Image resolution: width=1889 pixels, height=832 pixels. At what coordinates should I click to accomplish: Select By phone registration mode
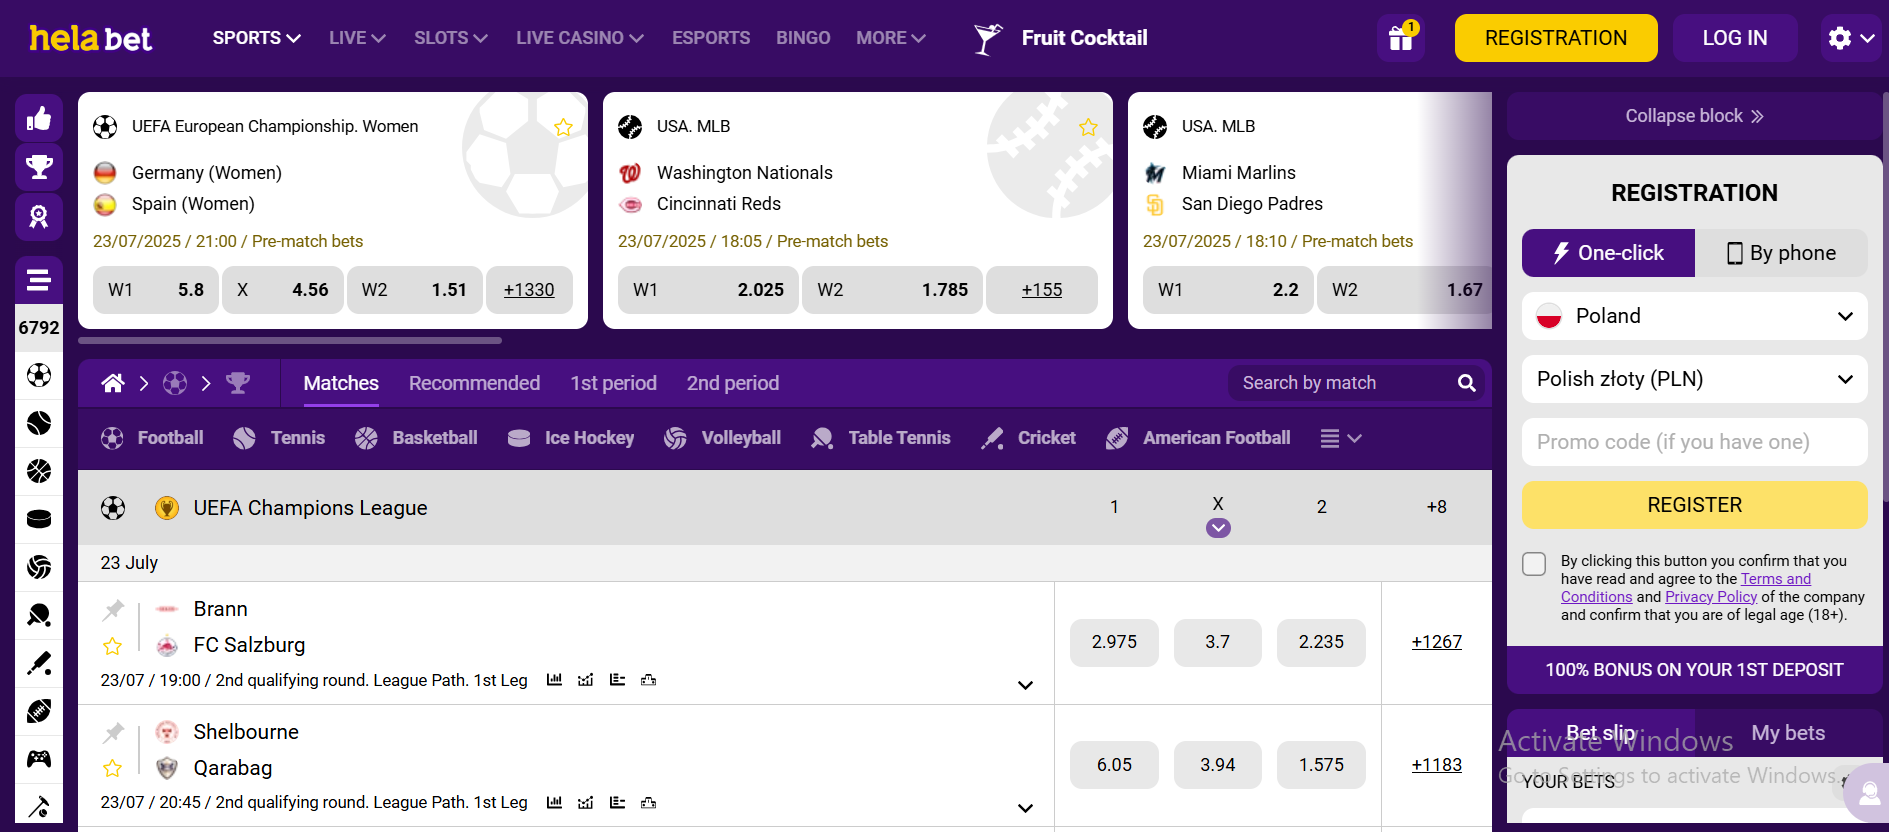pyautogui.click(x=1781, y=253)
